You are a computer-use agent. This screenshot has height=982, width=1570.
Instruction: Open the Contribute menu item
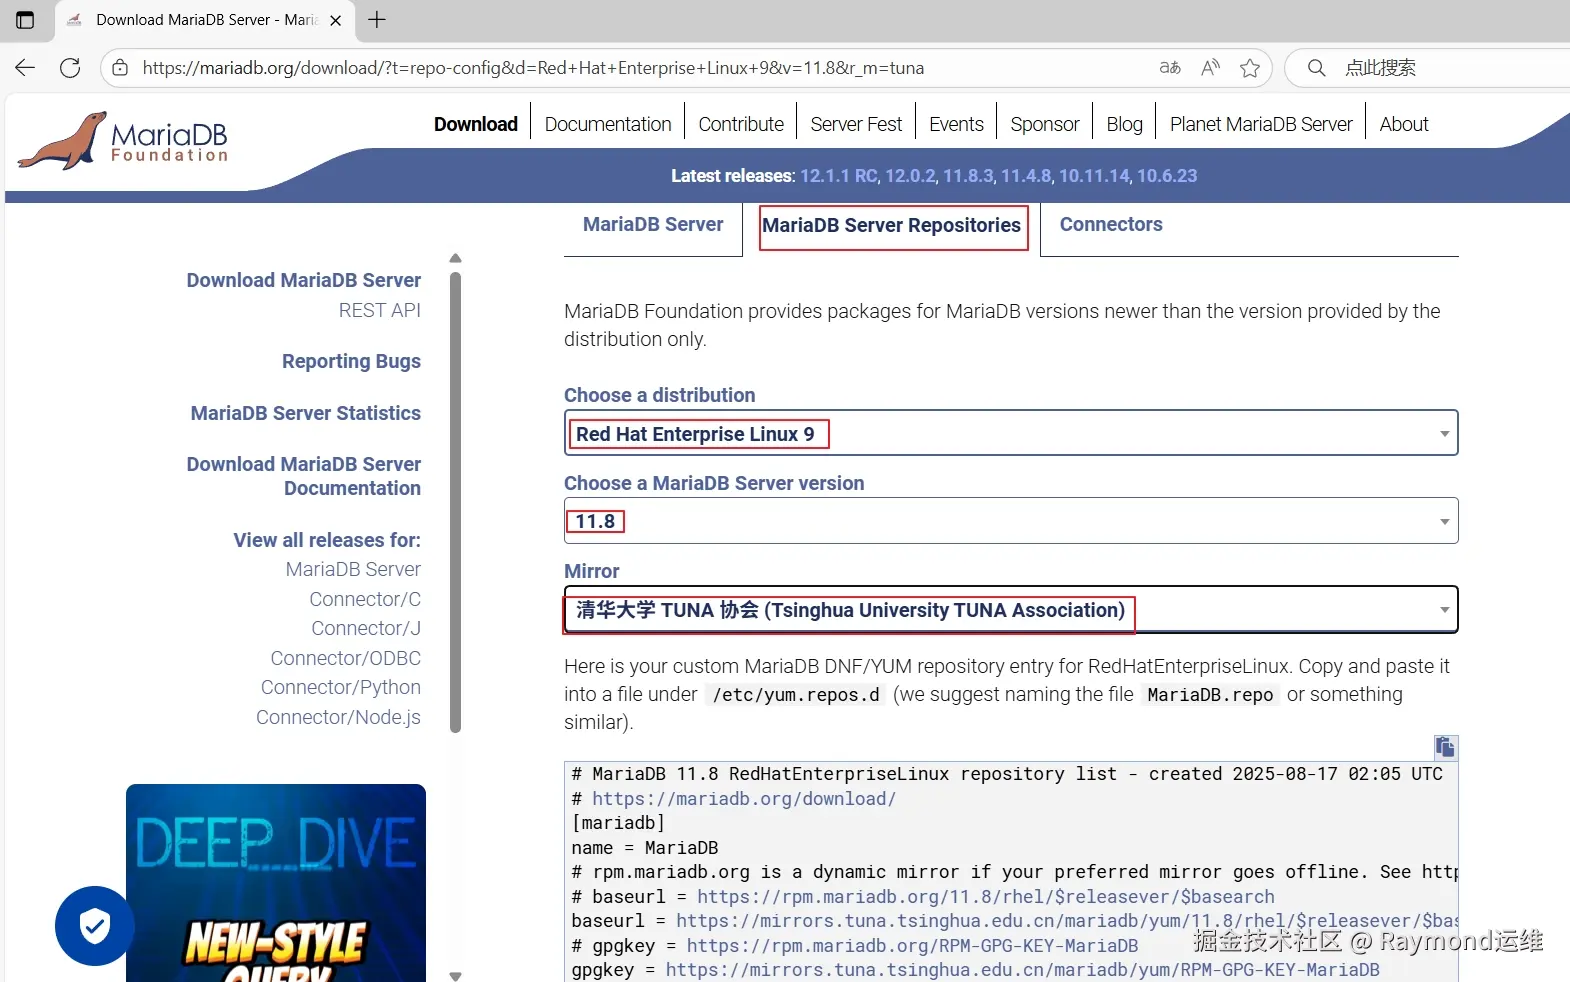pyautogui.click(x=741, y=124)
